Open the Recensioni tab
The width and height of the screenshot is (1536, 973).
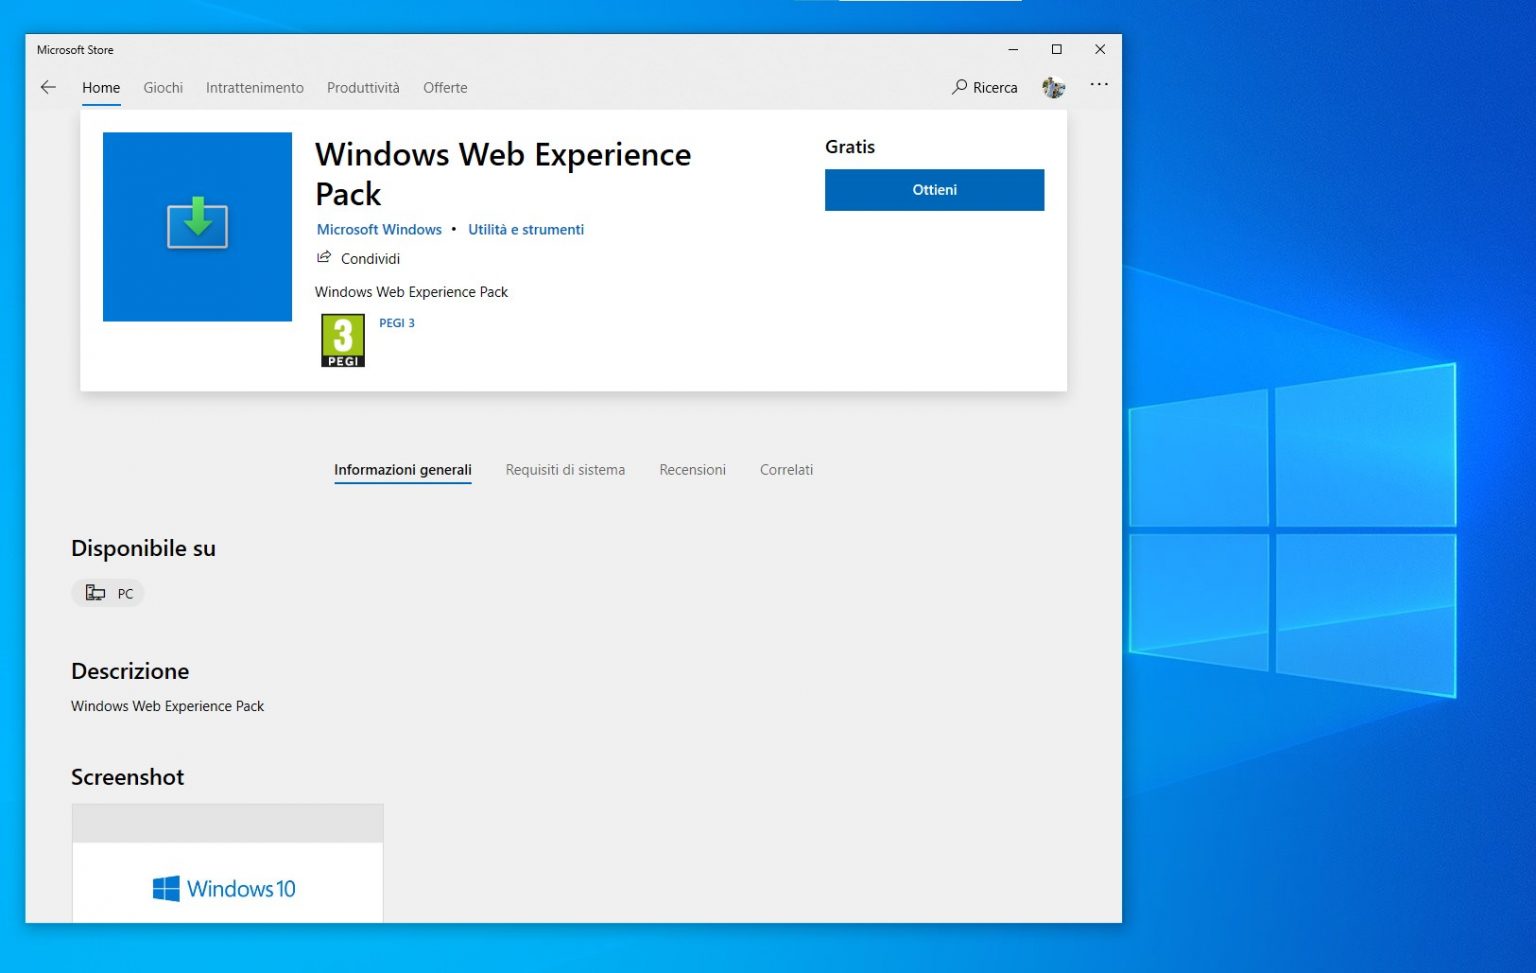(692, 469)
